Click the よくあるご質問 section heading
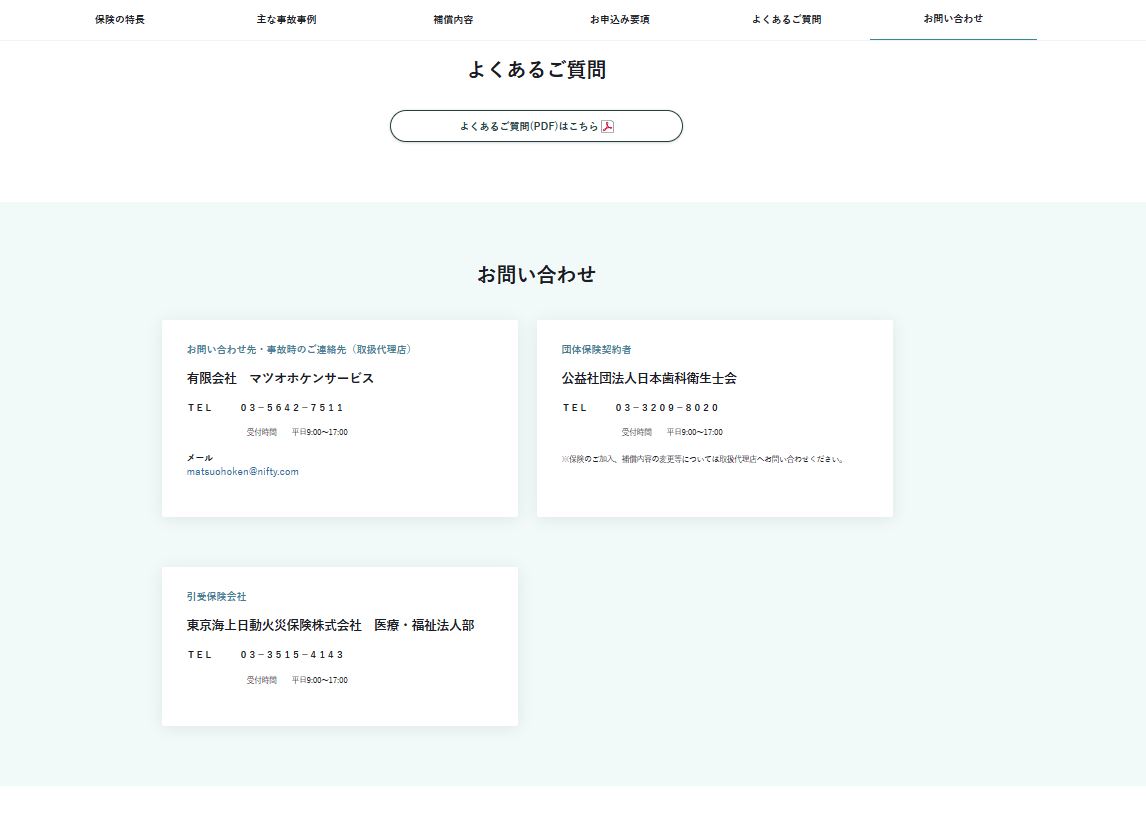The width and height of the screenshot is (1146, 834). coord(536,70)
